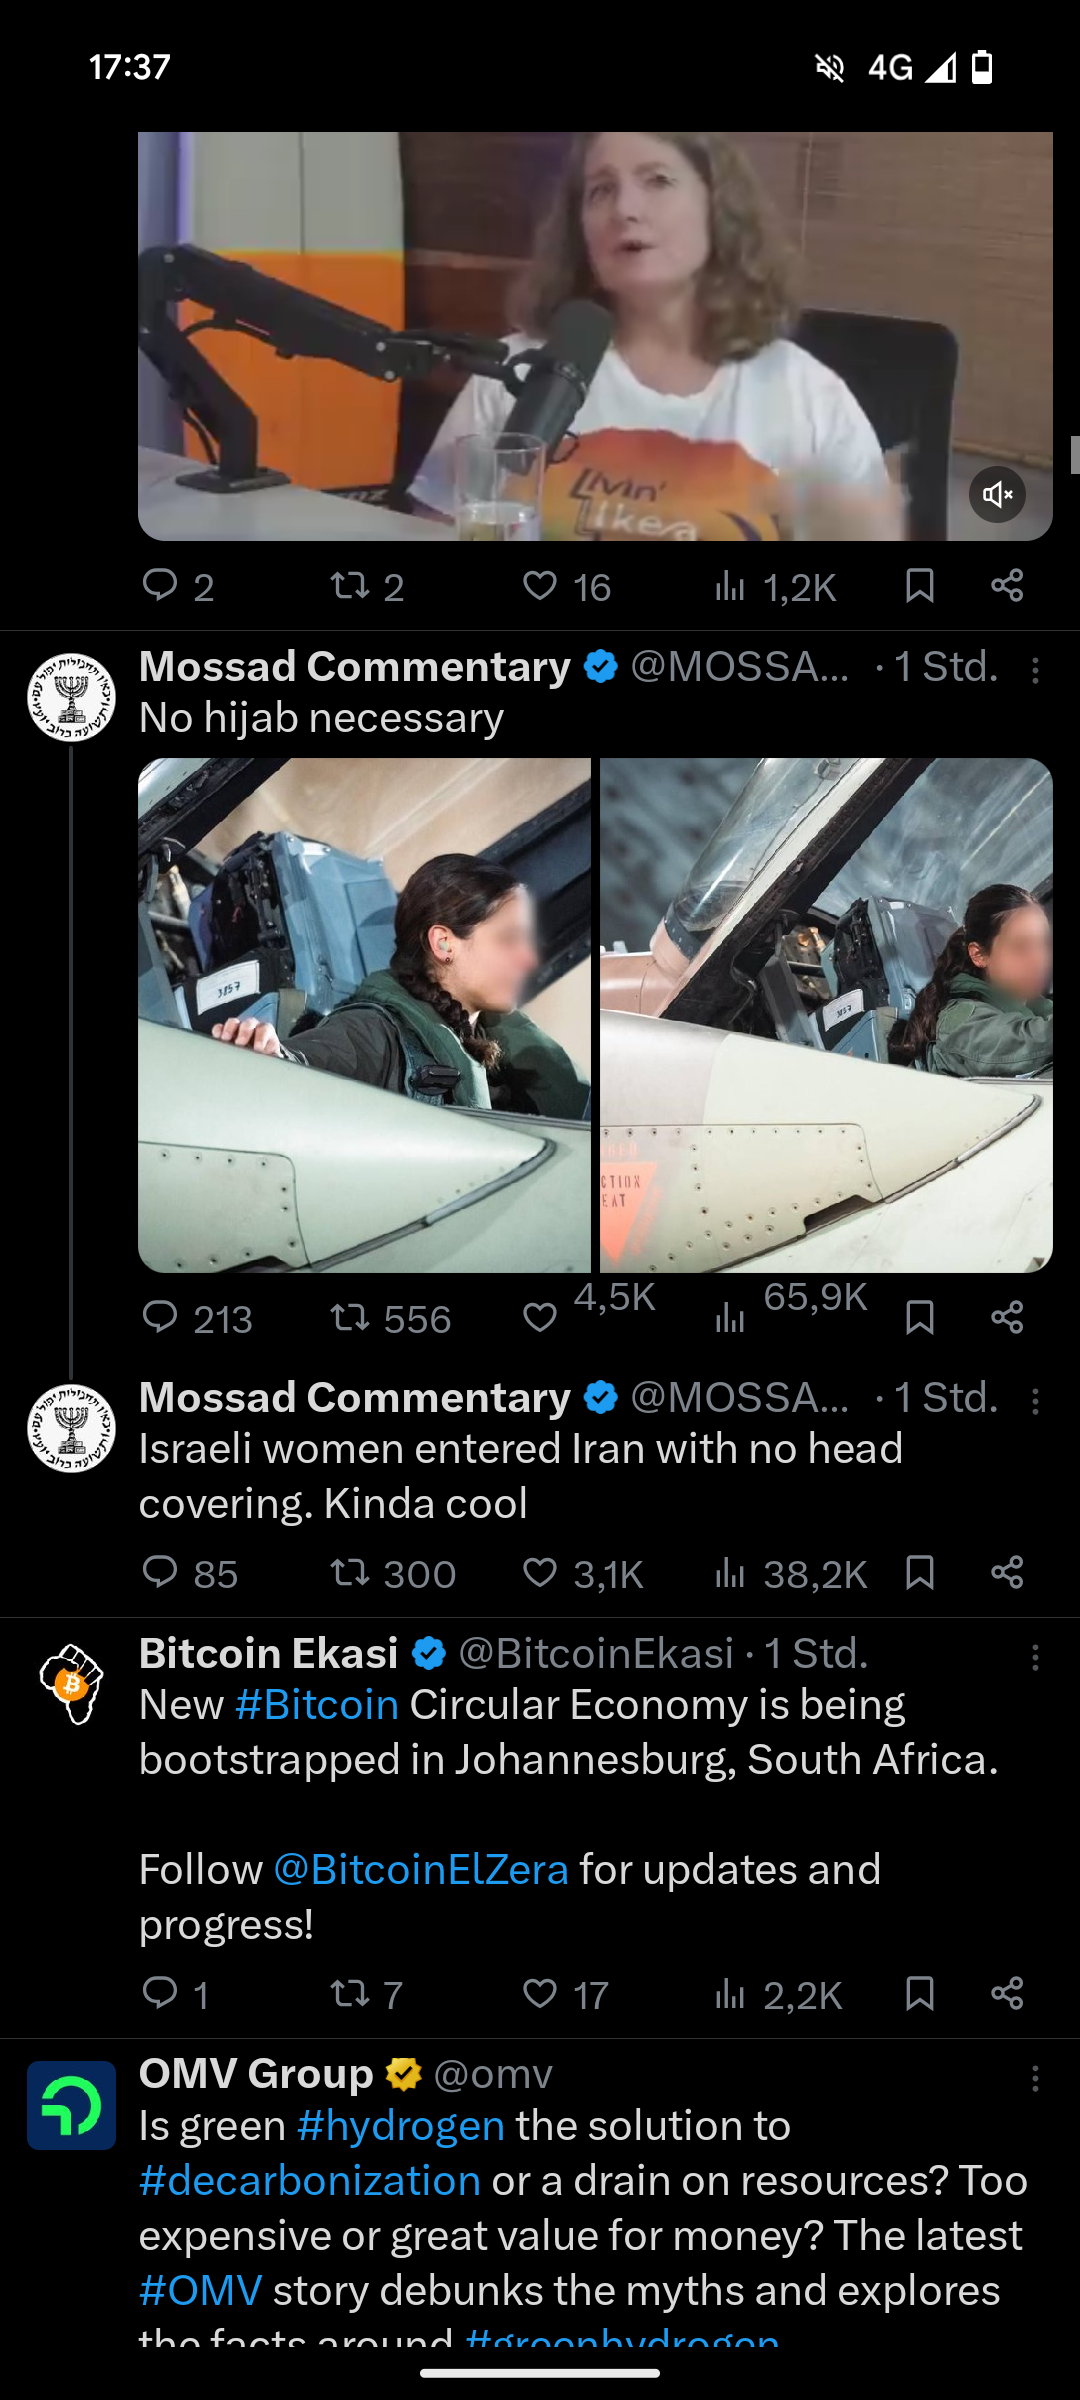This screenshot has height=2400, width=1080.
Task: Open the OMV Group profile avatar
Action: point(71,2105)
